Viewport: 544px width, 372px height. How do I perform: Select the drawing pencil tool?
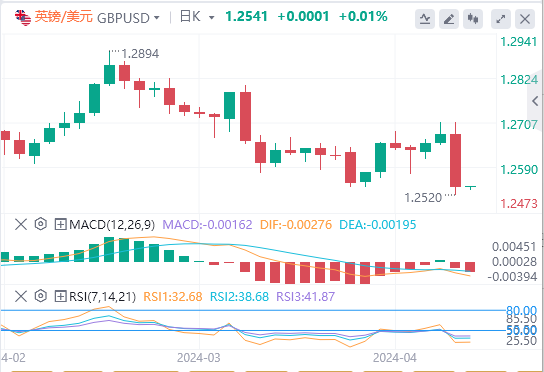point(449,18)
